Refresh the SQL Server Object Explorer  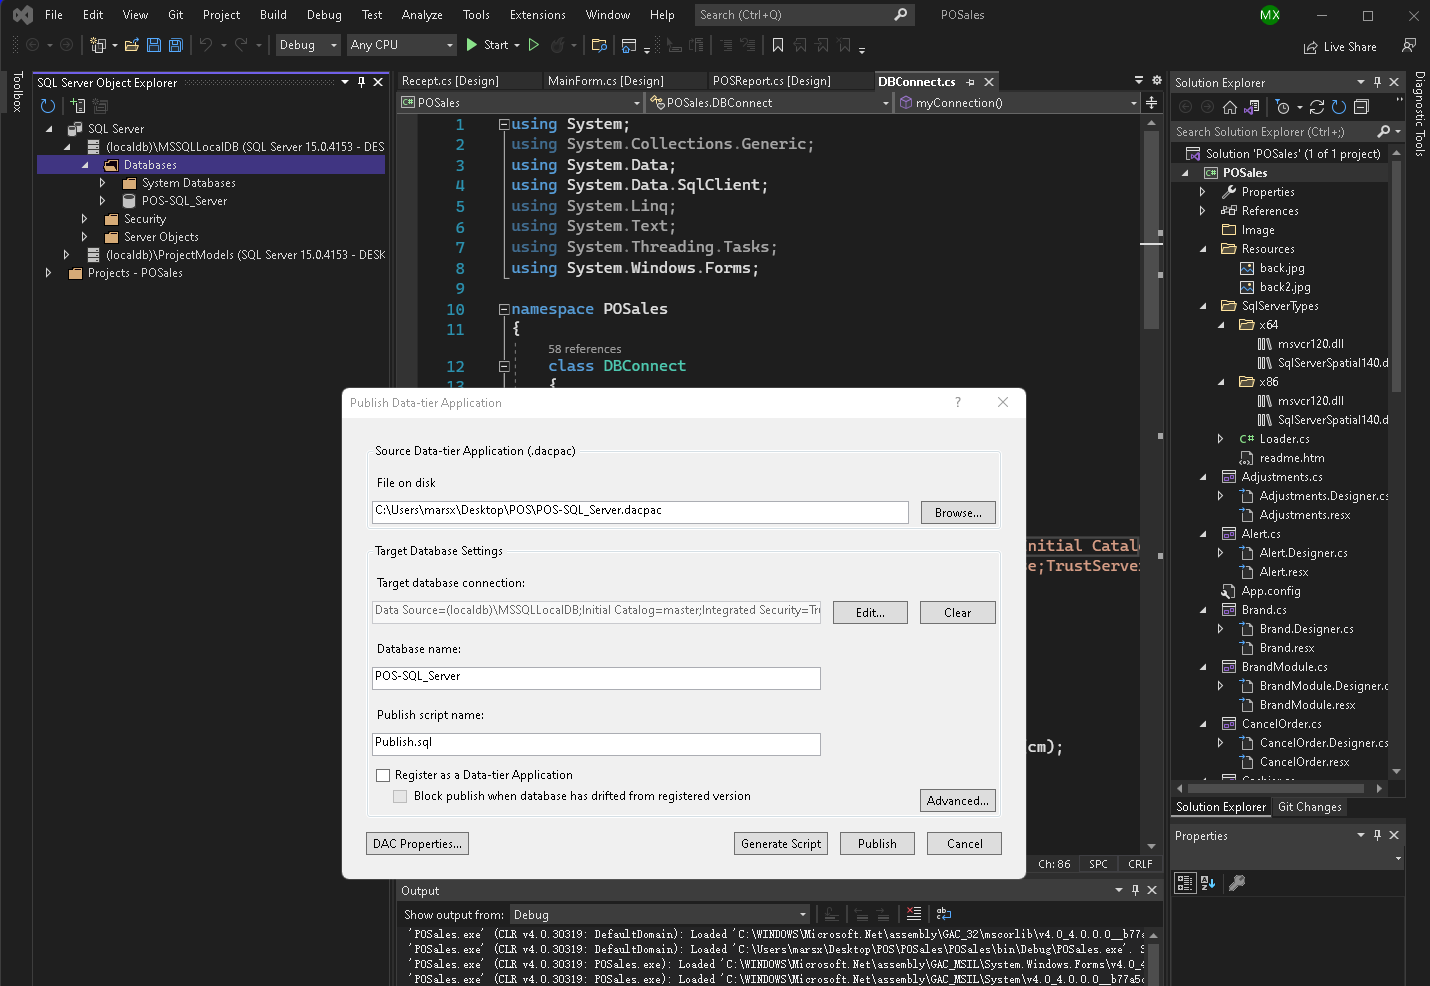[x=47, y=105]
